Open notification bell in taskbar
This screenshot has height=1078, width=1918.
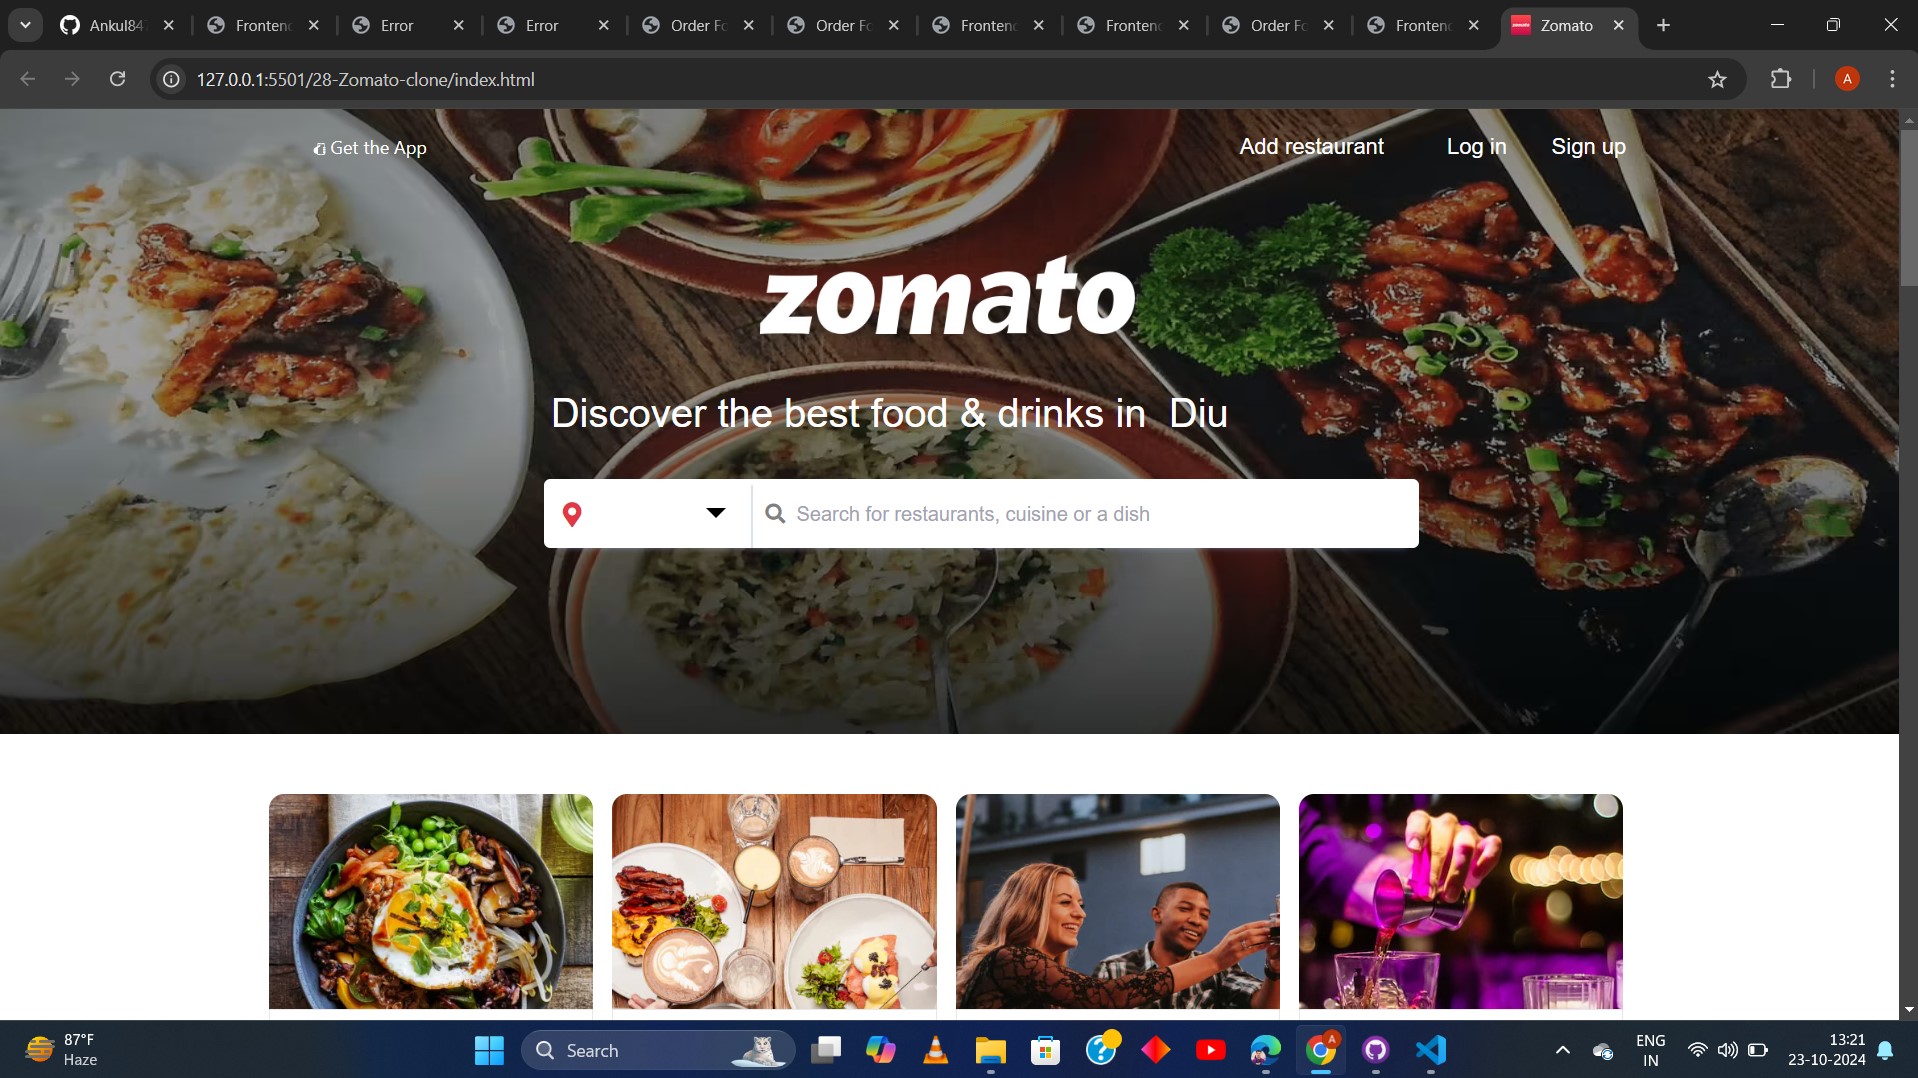(x=1885, y=1050)
